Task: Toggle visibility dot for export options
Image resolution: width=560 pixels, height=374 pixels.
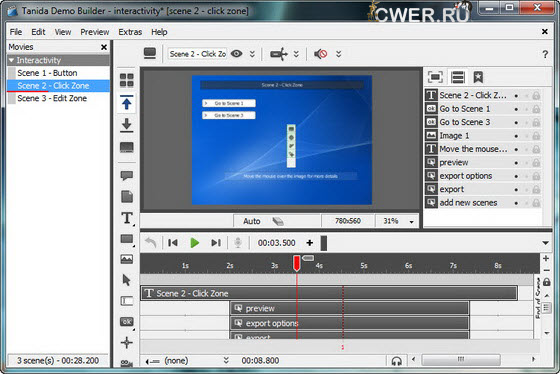Action: pos(516,176)
